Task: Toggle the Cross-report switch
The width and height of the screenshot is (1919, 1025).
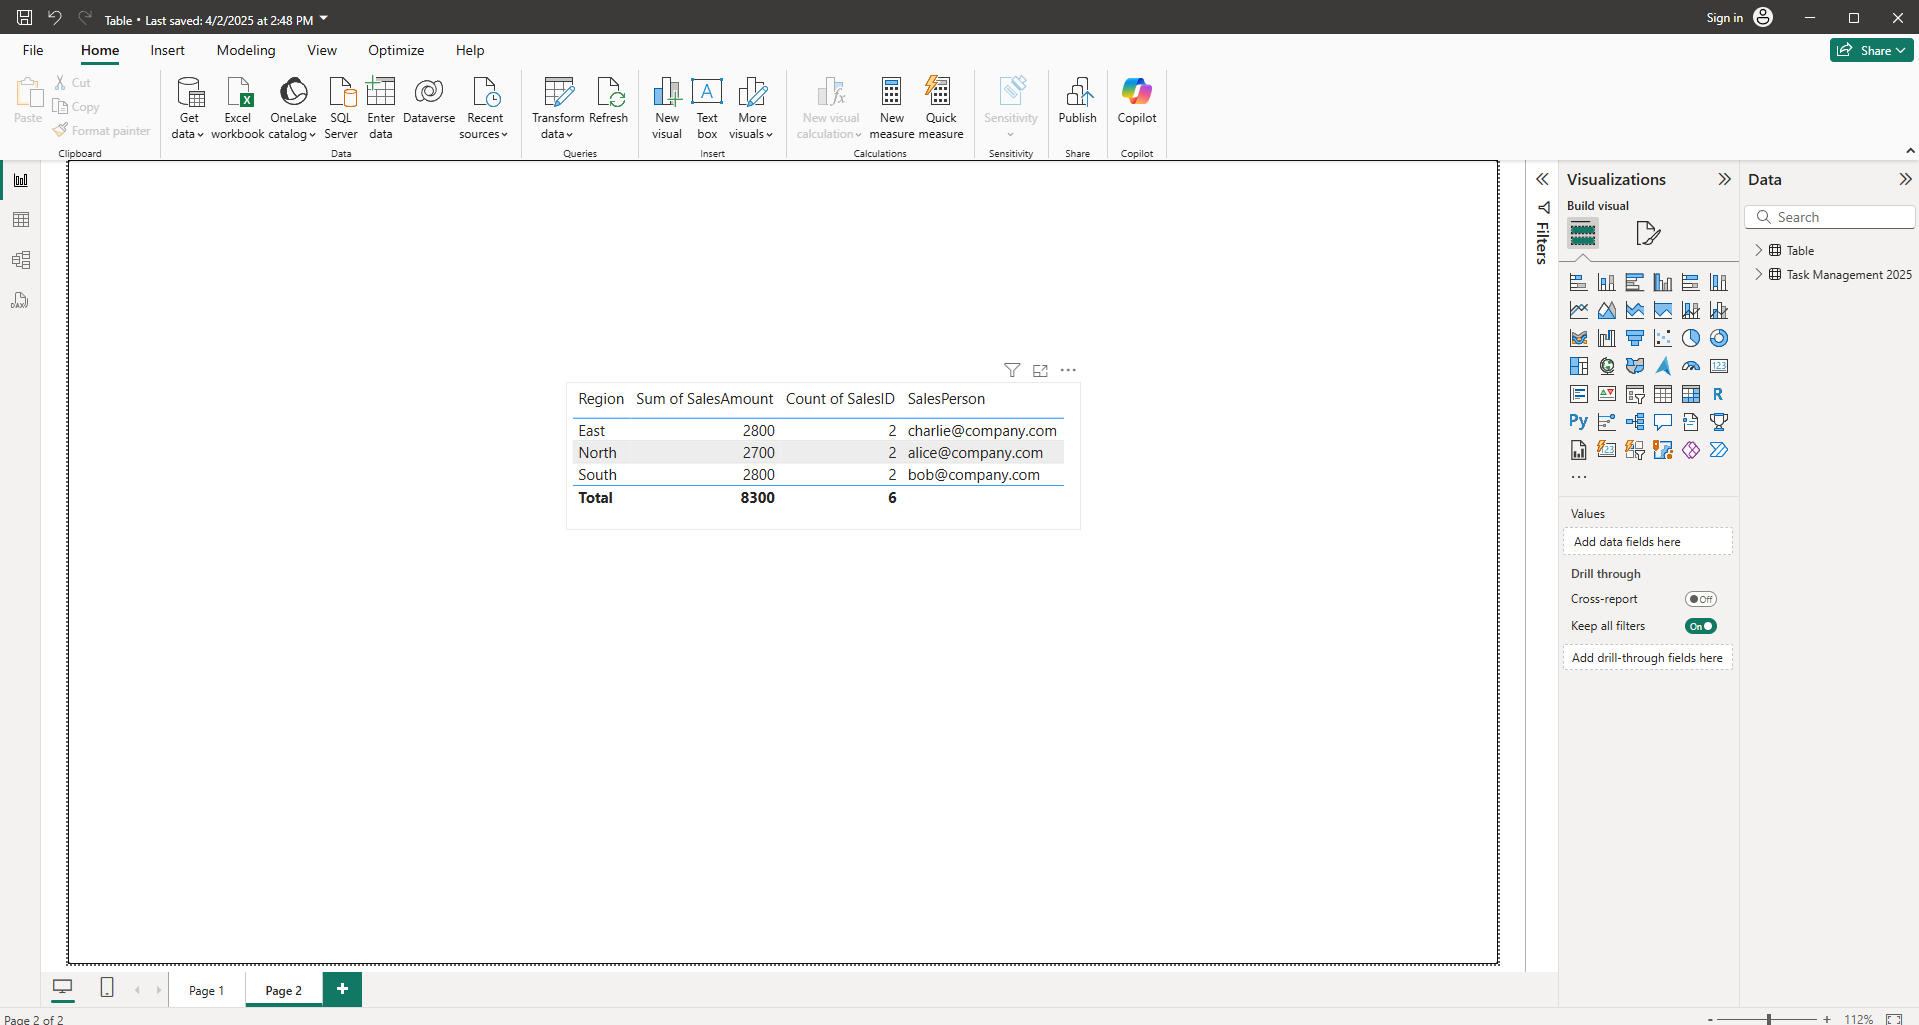Action: (1700, 599)
